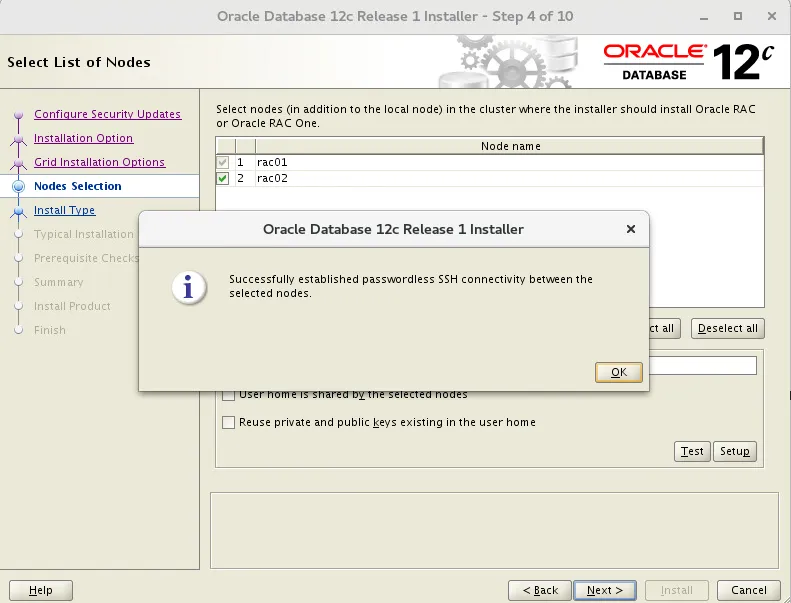Proceed with the Next button
The width and height of the screenshot is (791, 603).
[605, 590]
